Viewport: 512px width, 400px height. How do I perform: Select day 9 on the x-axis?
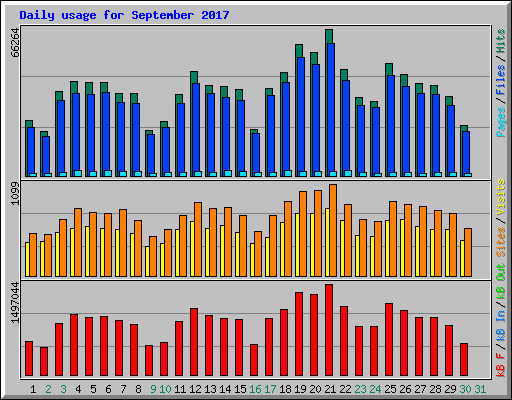[153, 389]
